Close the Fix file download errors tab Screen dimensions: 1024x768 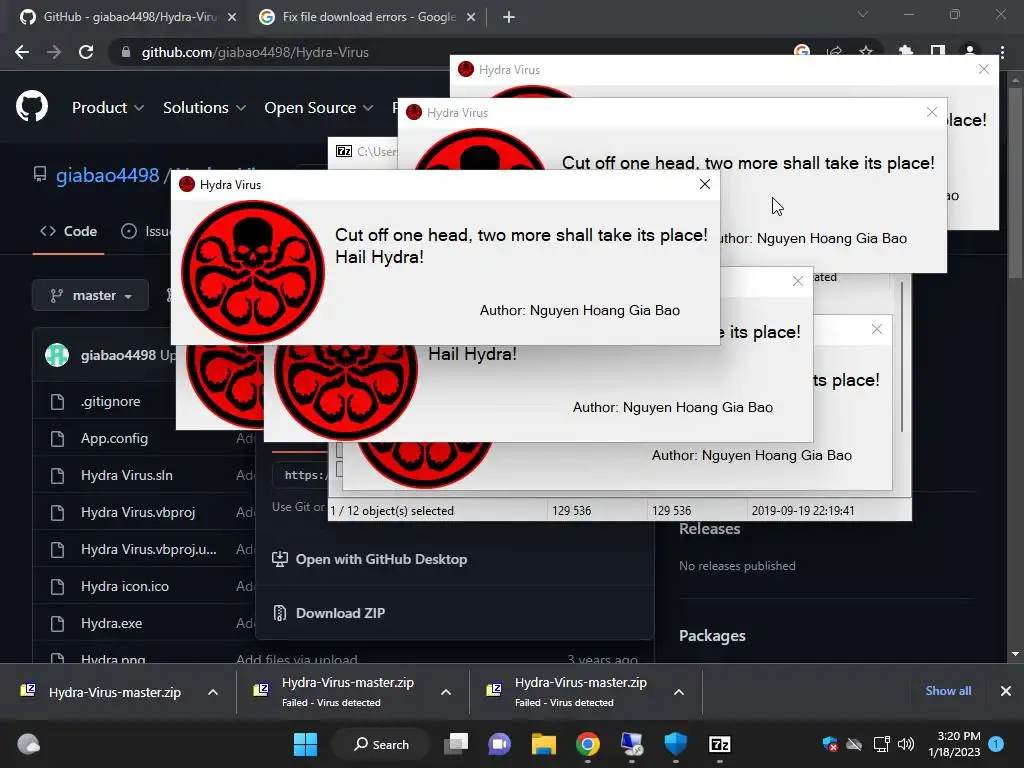(471, 17)
